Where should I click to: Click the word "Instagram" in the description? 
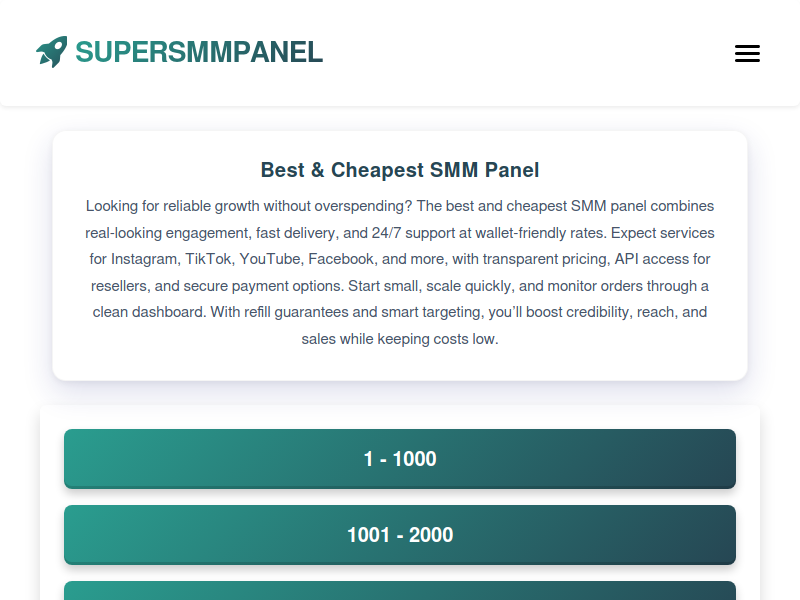144,259
